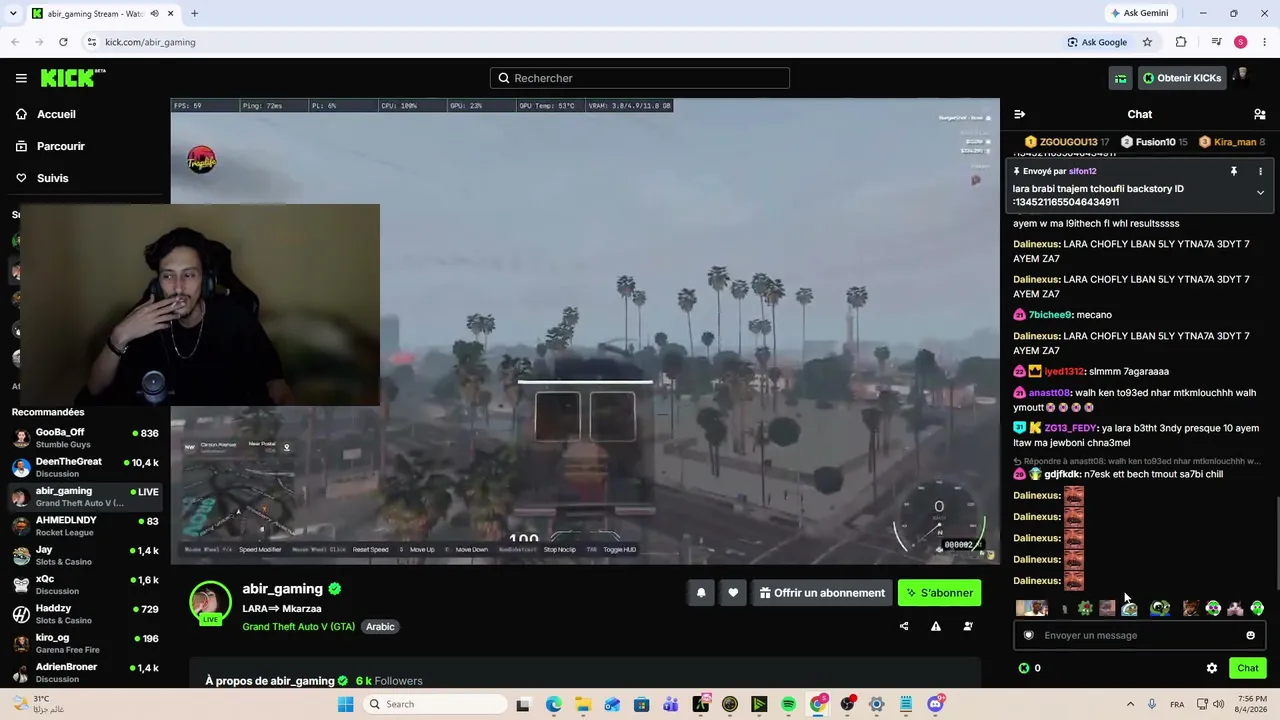Screen dimensions: 1280x720
Task: Share the stream
Action: point(904,626)
